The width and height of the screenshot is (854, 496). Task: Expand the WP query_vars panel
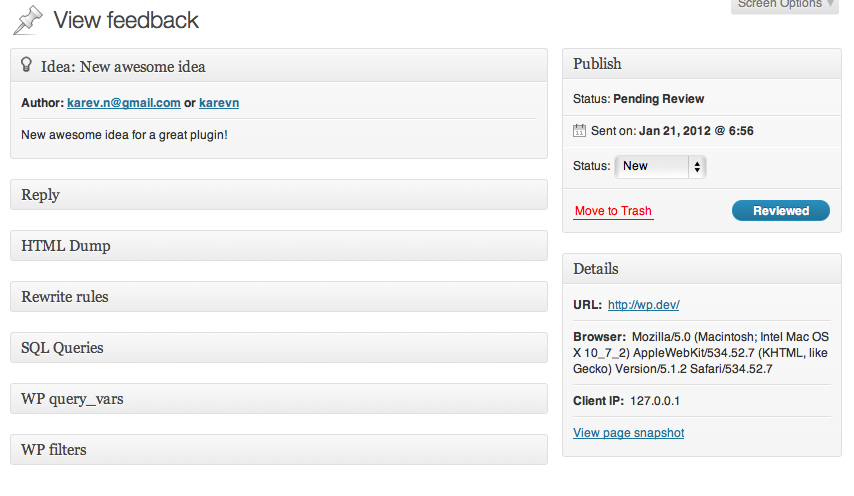(278, 399)
